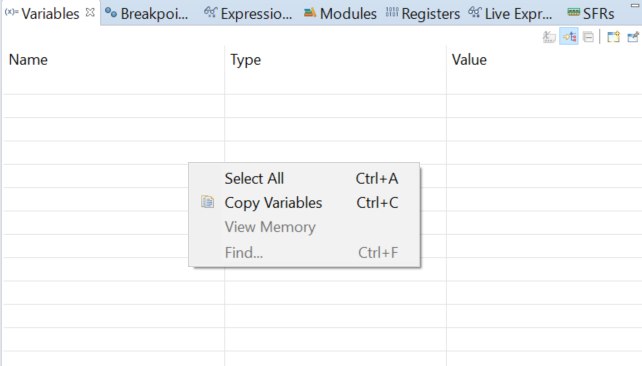Screen dimensions: 642x366
Task: Switch to Live Expressions tab
Action: (x=510, y=14)
